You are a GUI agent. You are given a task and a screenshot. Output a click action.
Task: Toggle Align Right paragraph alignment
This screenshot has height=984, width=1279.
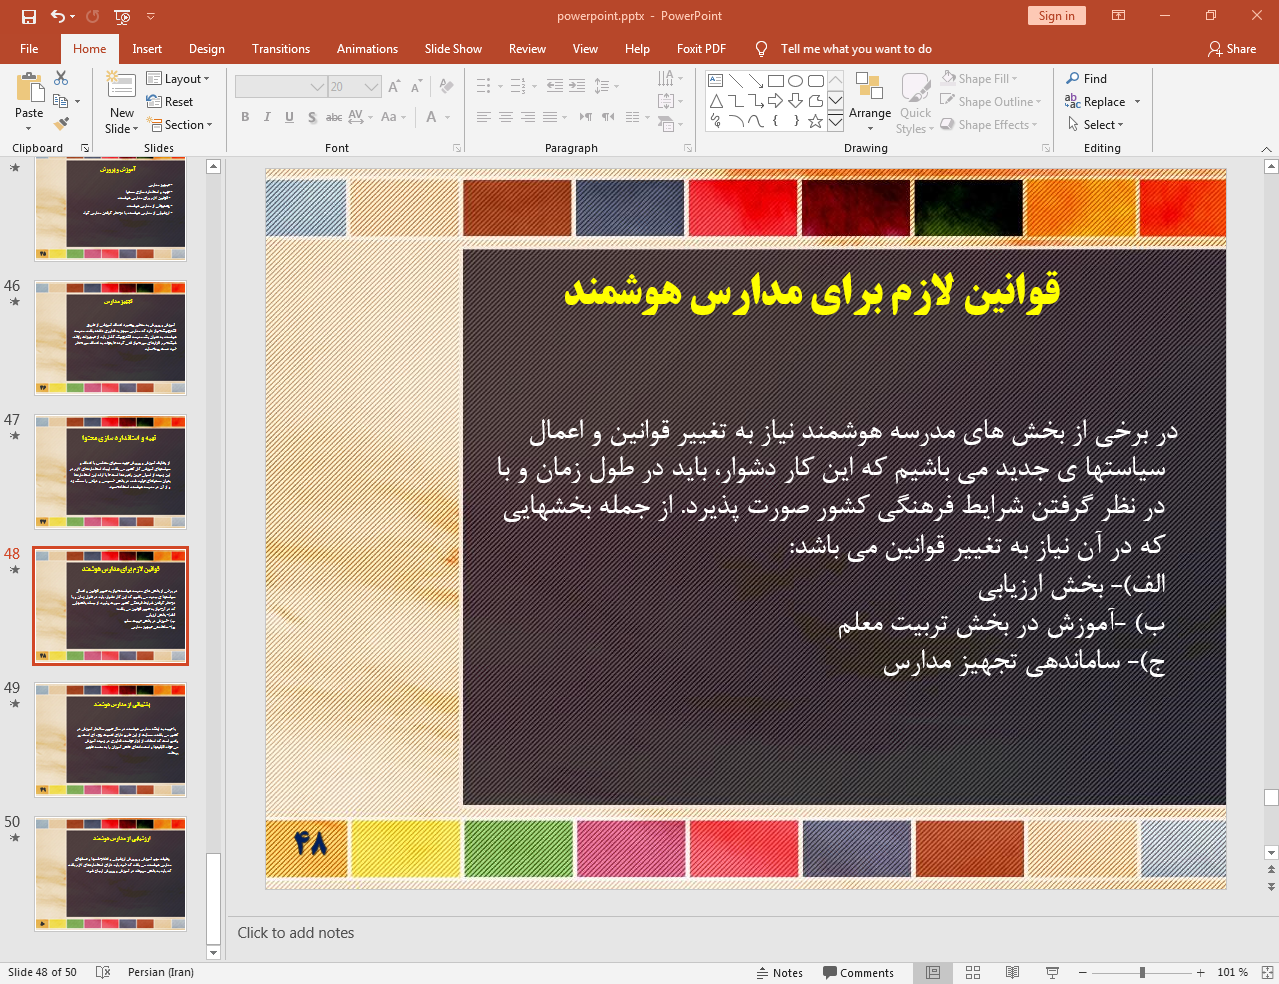528,117
